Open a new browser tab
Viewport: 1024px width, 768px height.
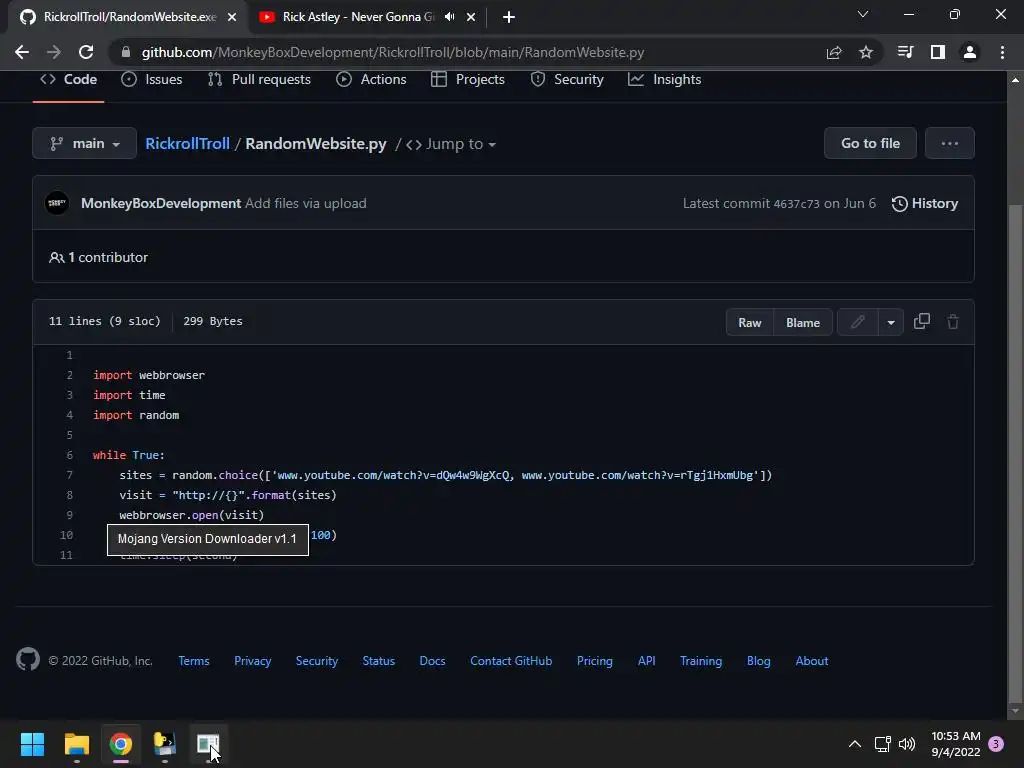tap(509, 17)
